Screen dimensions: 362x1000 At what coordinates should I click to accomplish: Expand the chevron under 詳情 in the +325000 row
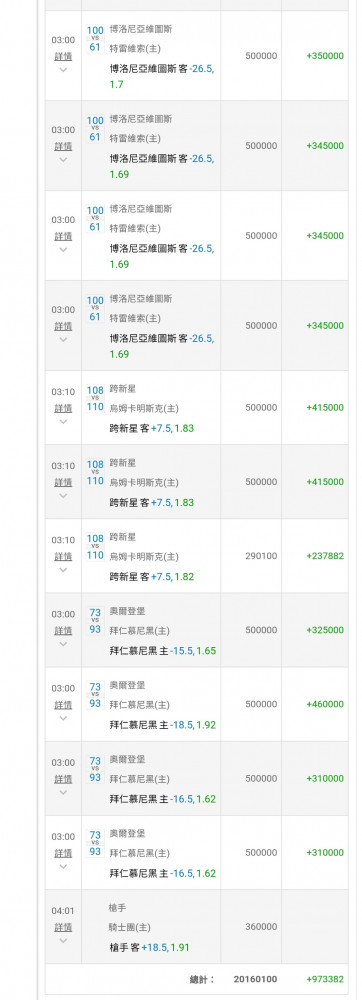(x=63, y=644)
